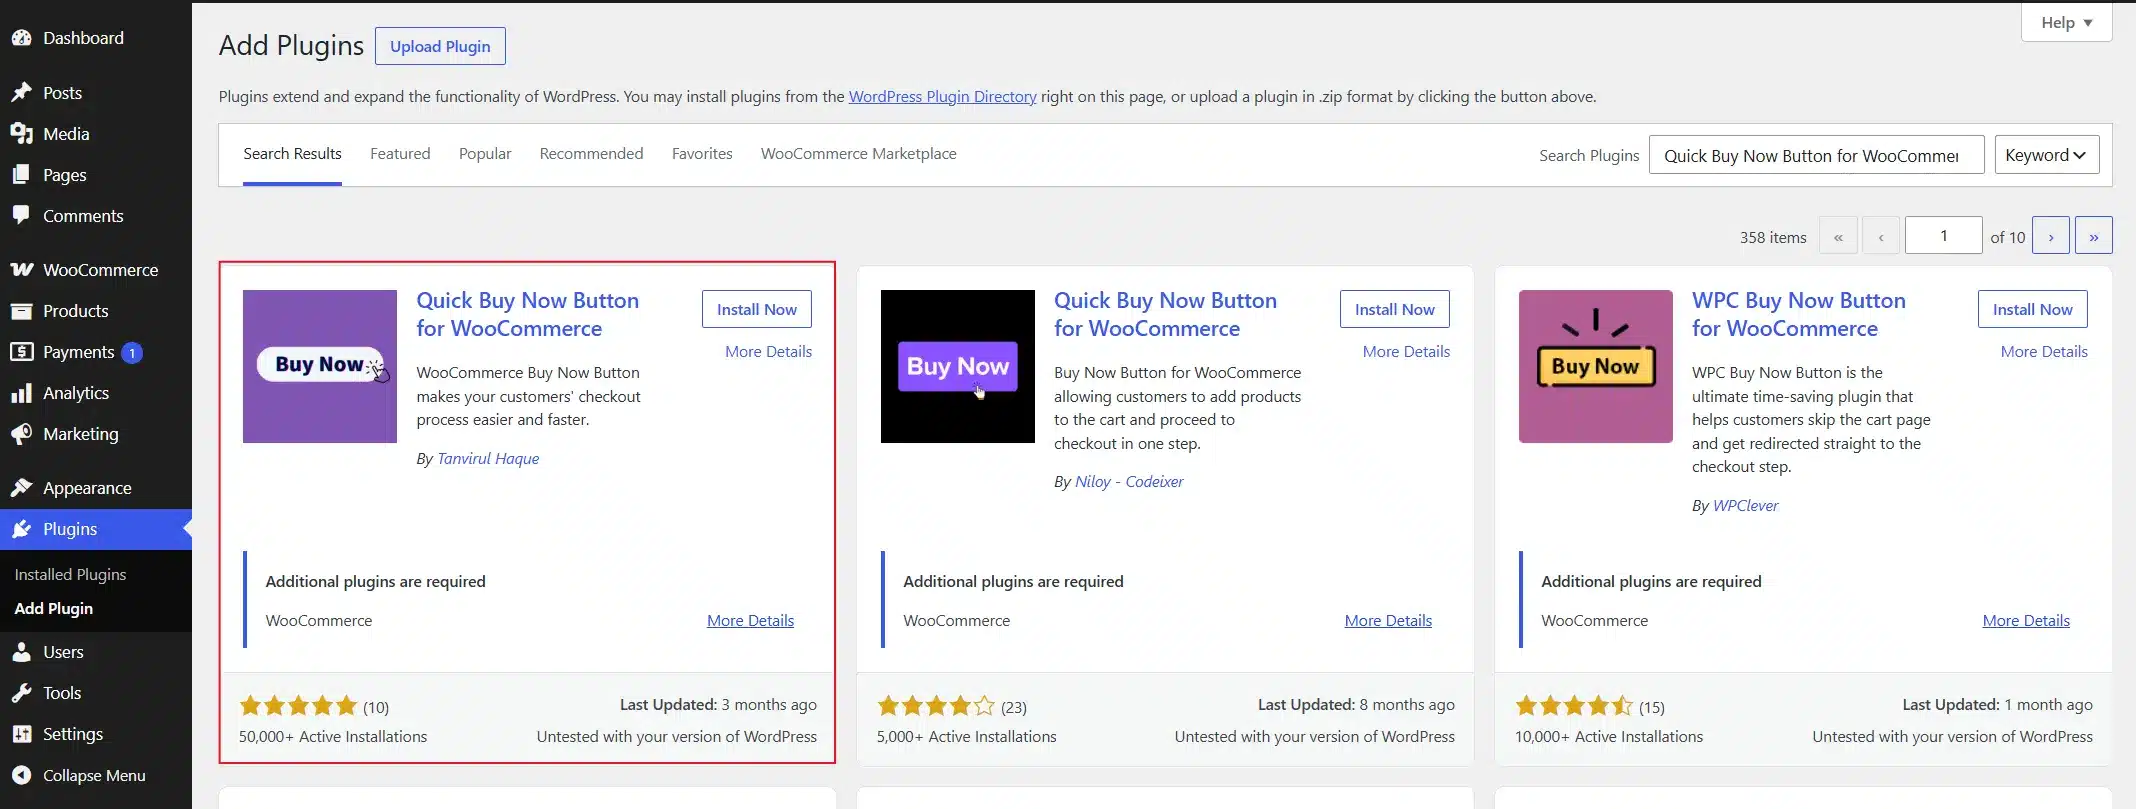Open the WooCommerce Marketplace tab
2136x809 pixels.
click(x=858, y=154)
